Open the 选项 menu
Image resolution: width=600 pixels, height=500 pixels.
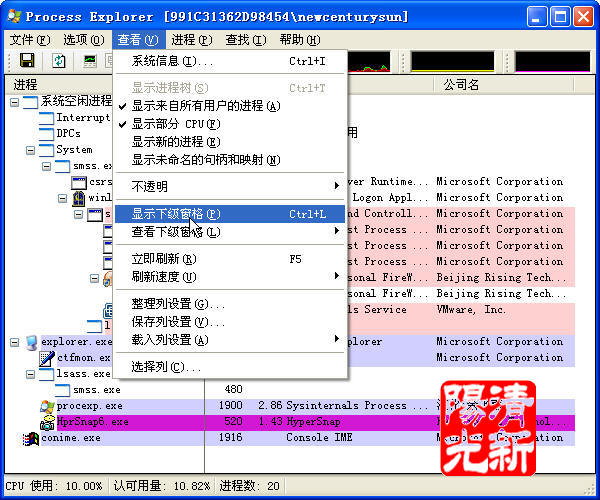coord(84,40)
